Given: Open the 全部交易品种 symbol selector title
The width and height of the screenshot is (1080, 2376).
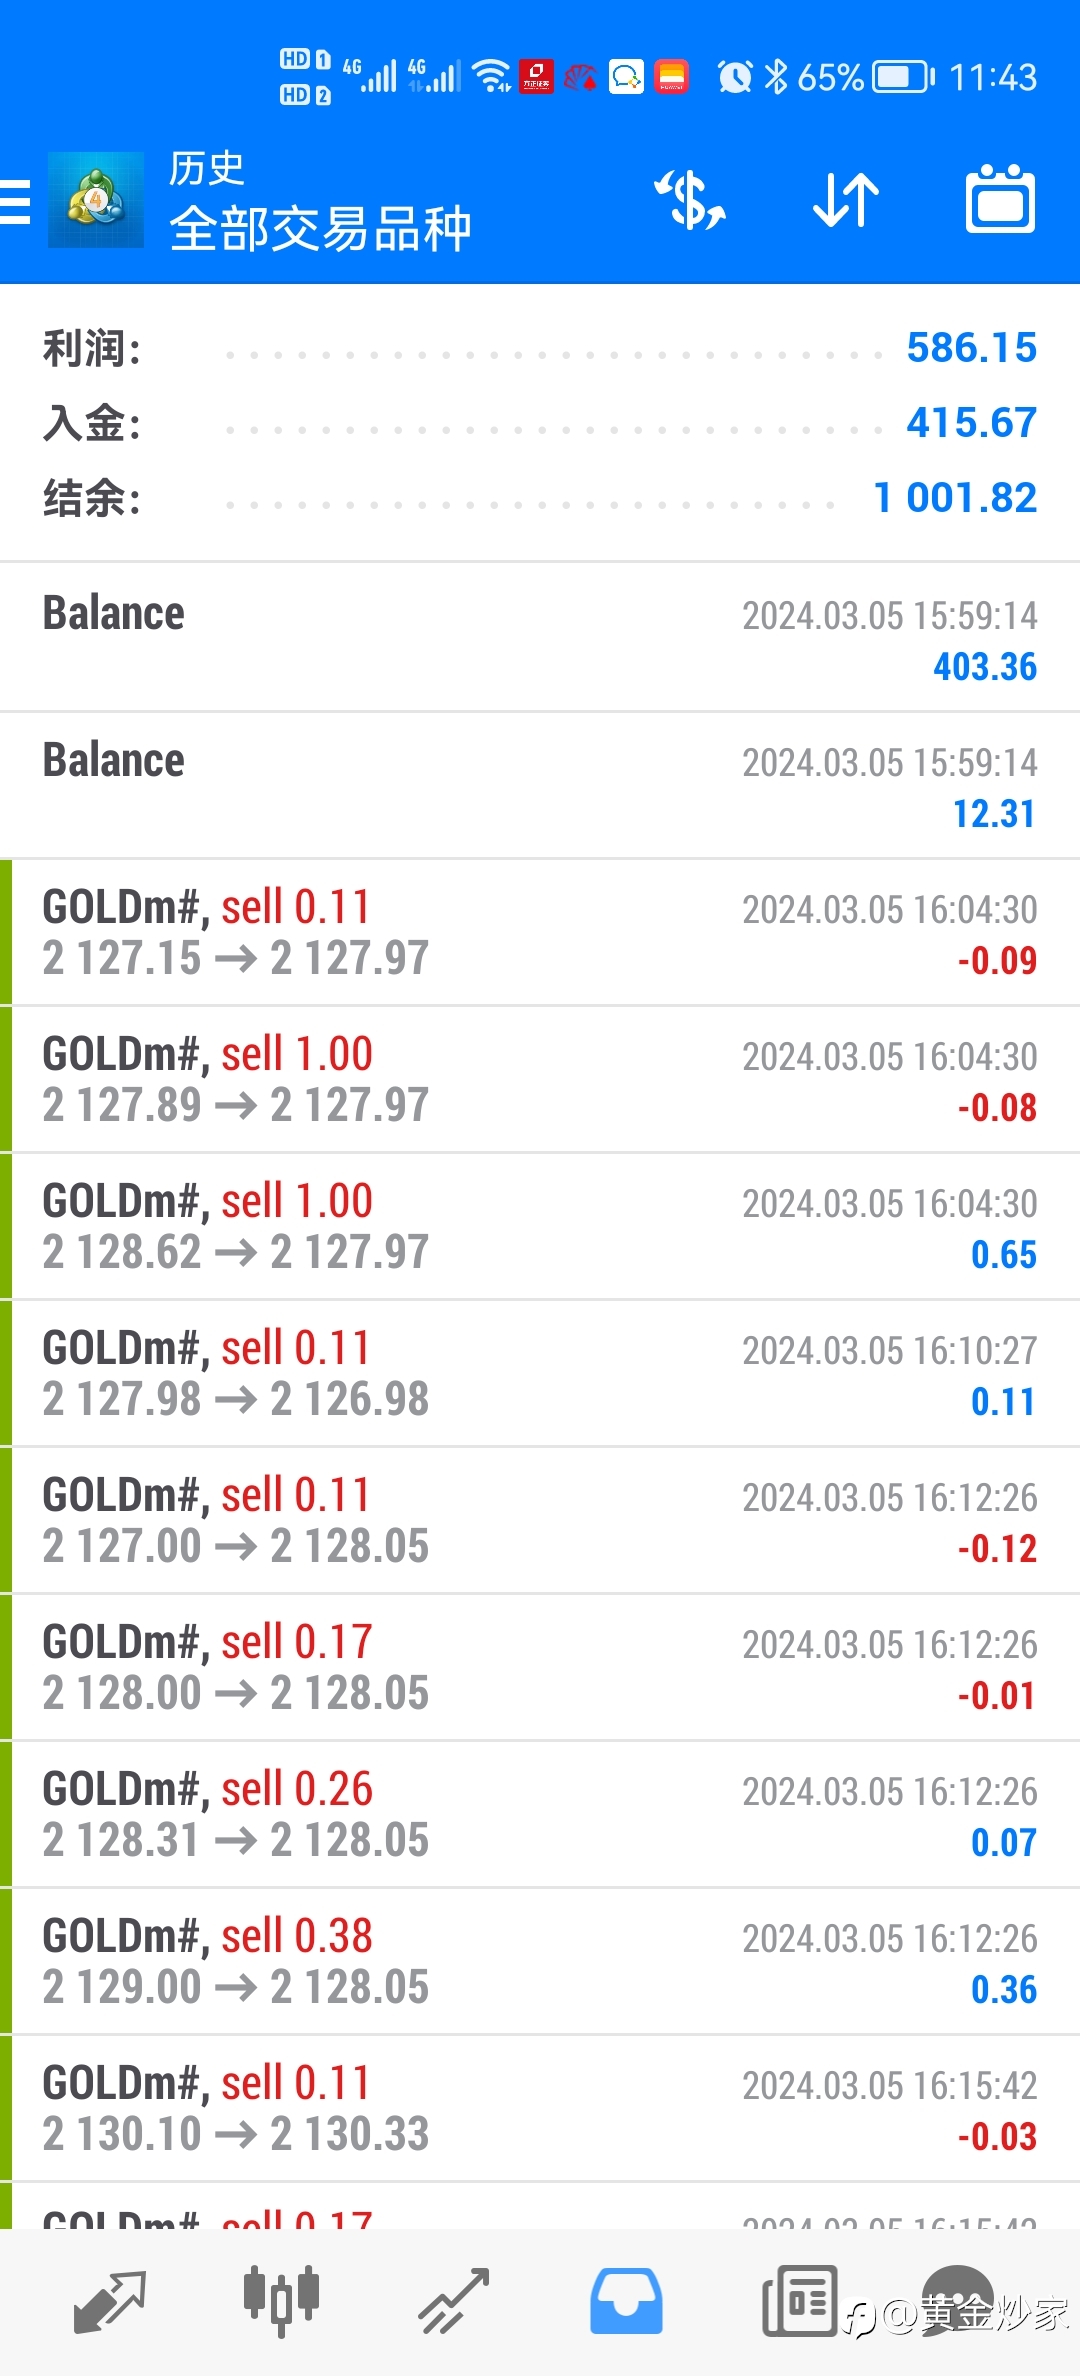Looking at the screenshot, I should 320,229.
